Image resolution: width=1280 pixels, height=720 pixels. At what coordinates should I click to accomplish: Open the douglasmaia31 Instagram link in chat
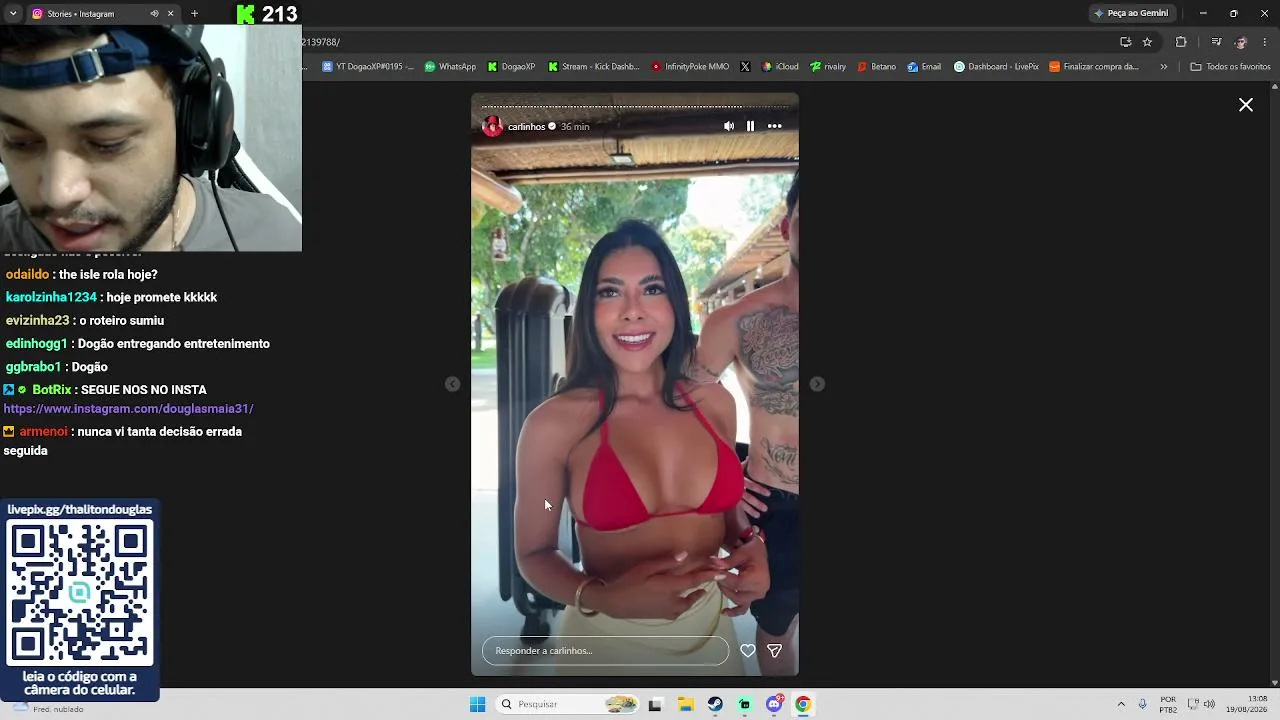coord(128,409)
